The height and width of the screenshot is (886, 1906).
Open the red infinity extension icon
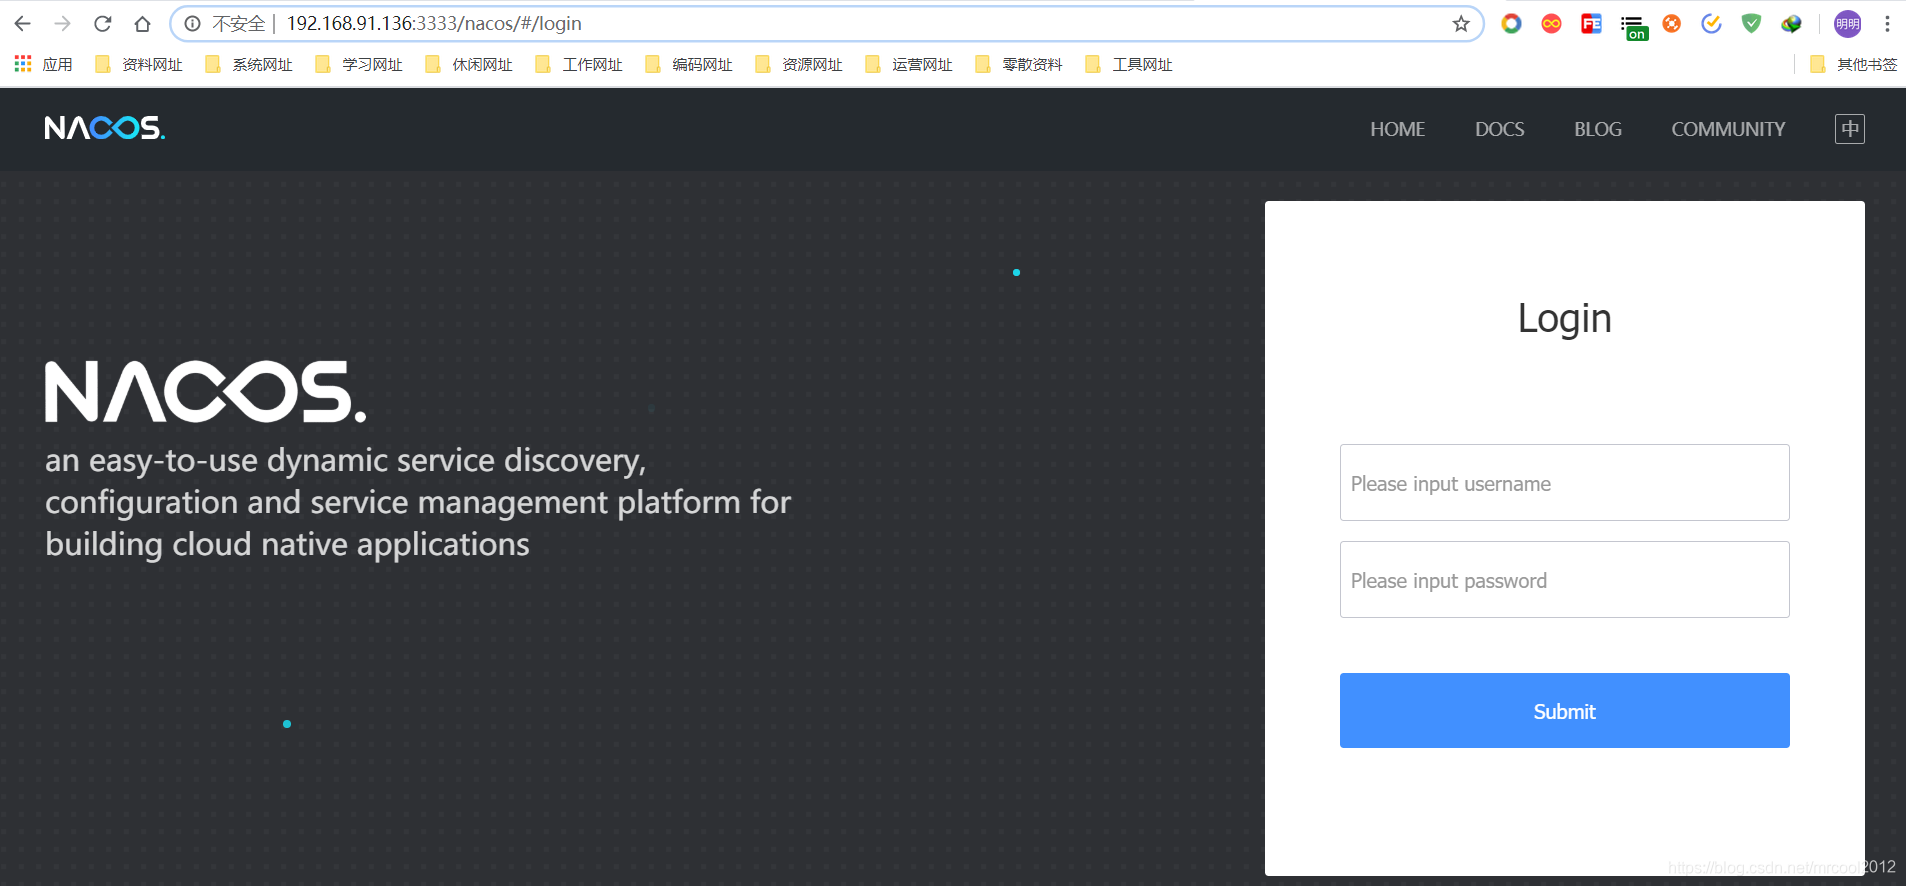pyautogui.click(x=1551, y=23)
